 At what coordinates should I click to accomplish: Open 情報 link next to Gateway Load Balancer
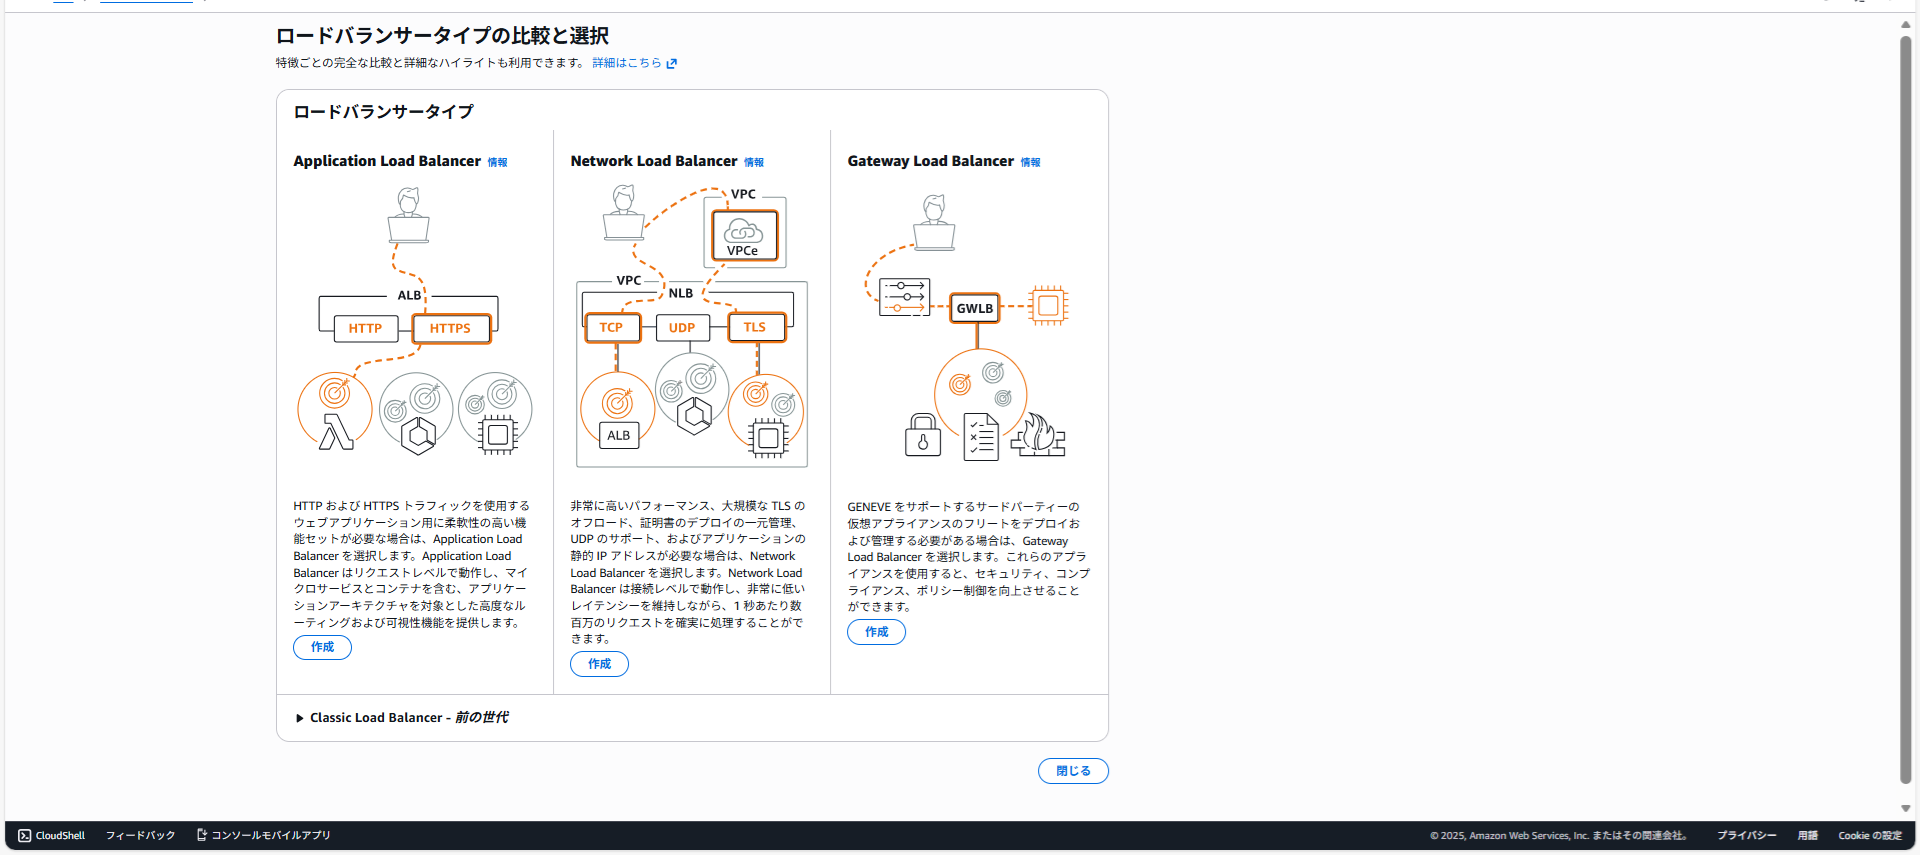1030,162
